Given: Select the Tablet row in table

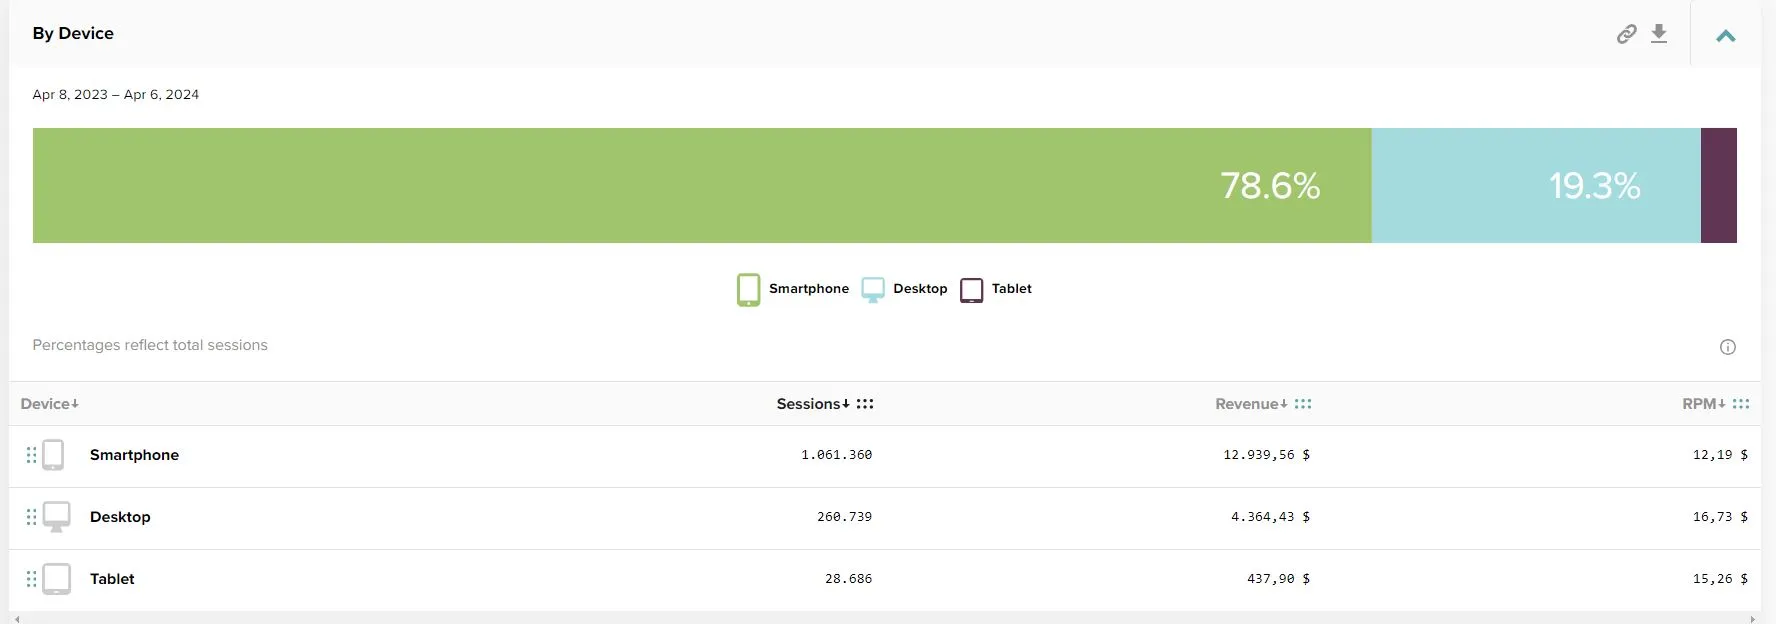Looking at the screenshot, I should (112, 579).
